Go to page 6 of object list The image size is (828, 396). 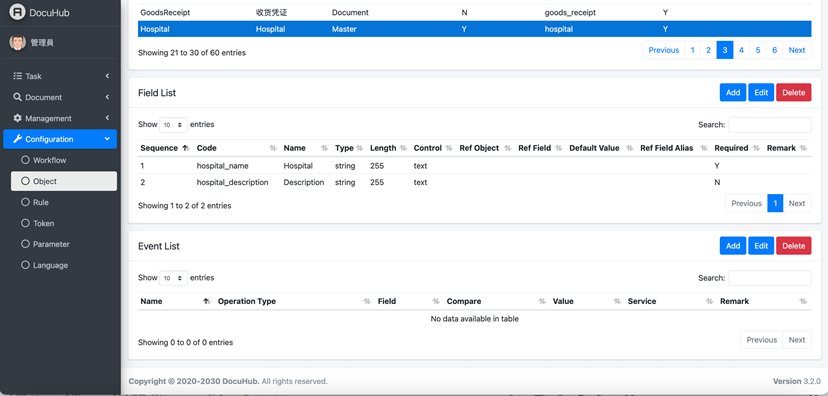(775, 50)
